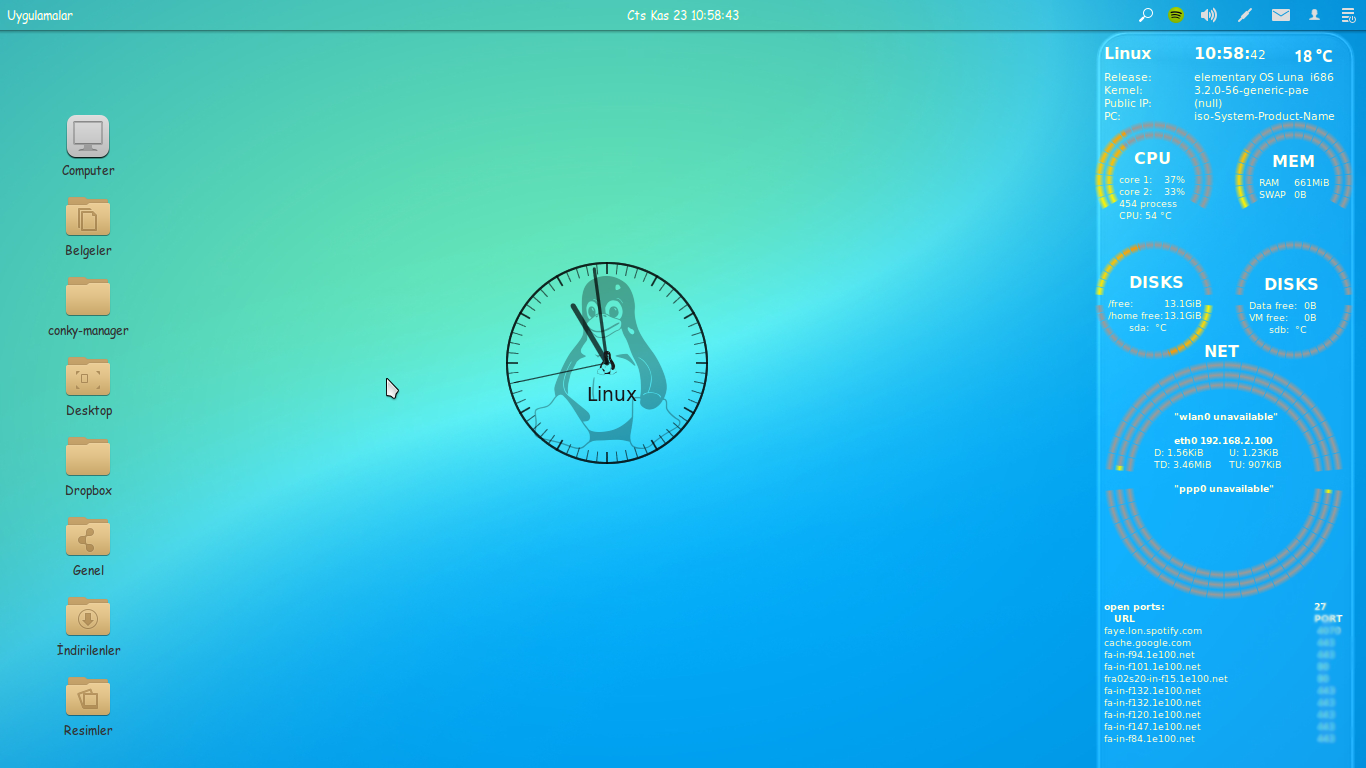1366x768 pixels.
Task: Click the '3.2.0-56-generic-pae' kernel value
Action: coord(1251,90)
